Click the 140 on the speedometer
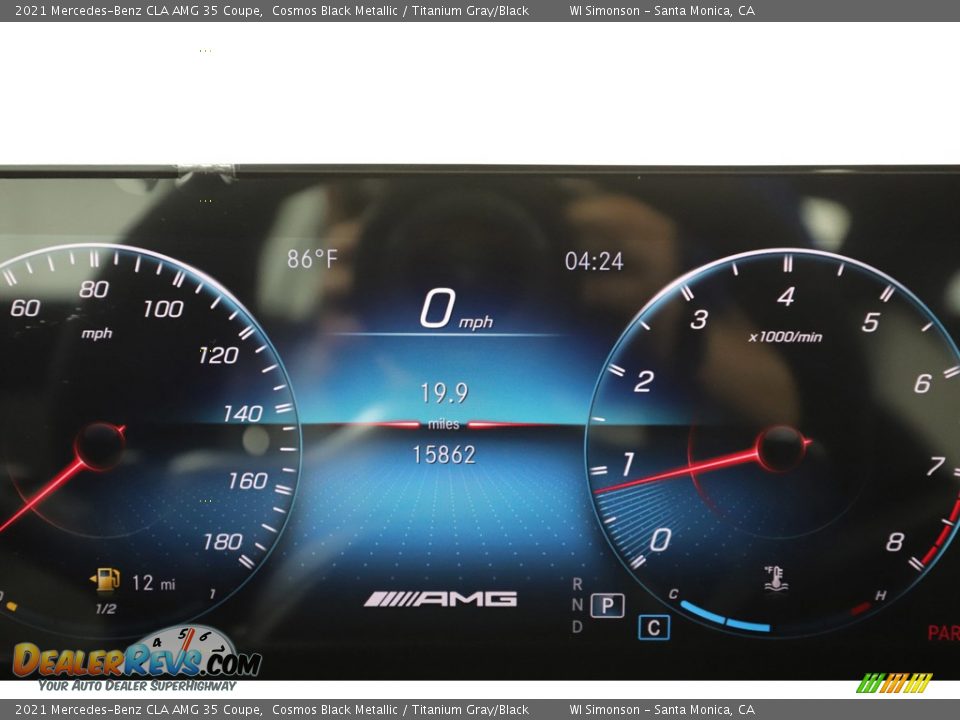960x720 pixels. (243, 414)
